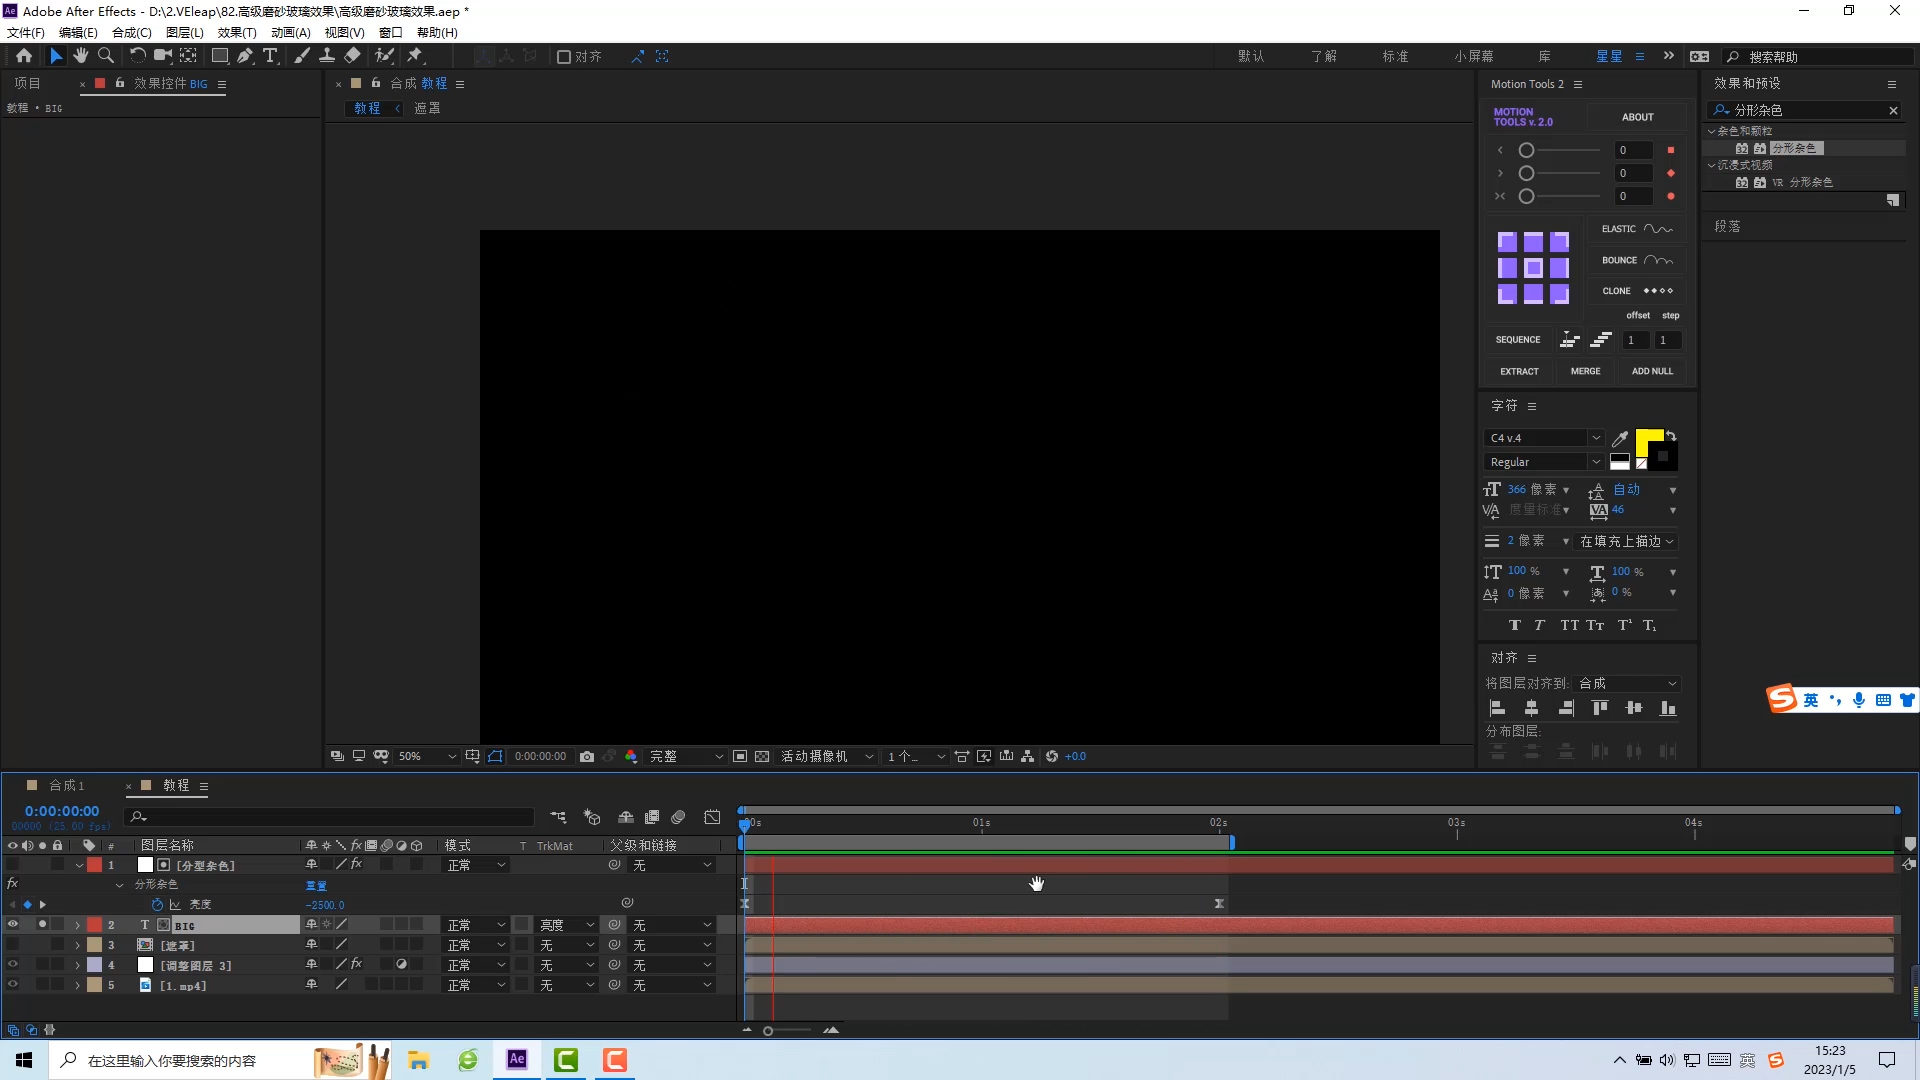Screen dimensions: 1920x1080
Task: Click All Caps TT text style
Action: (1569, 626)
